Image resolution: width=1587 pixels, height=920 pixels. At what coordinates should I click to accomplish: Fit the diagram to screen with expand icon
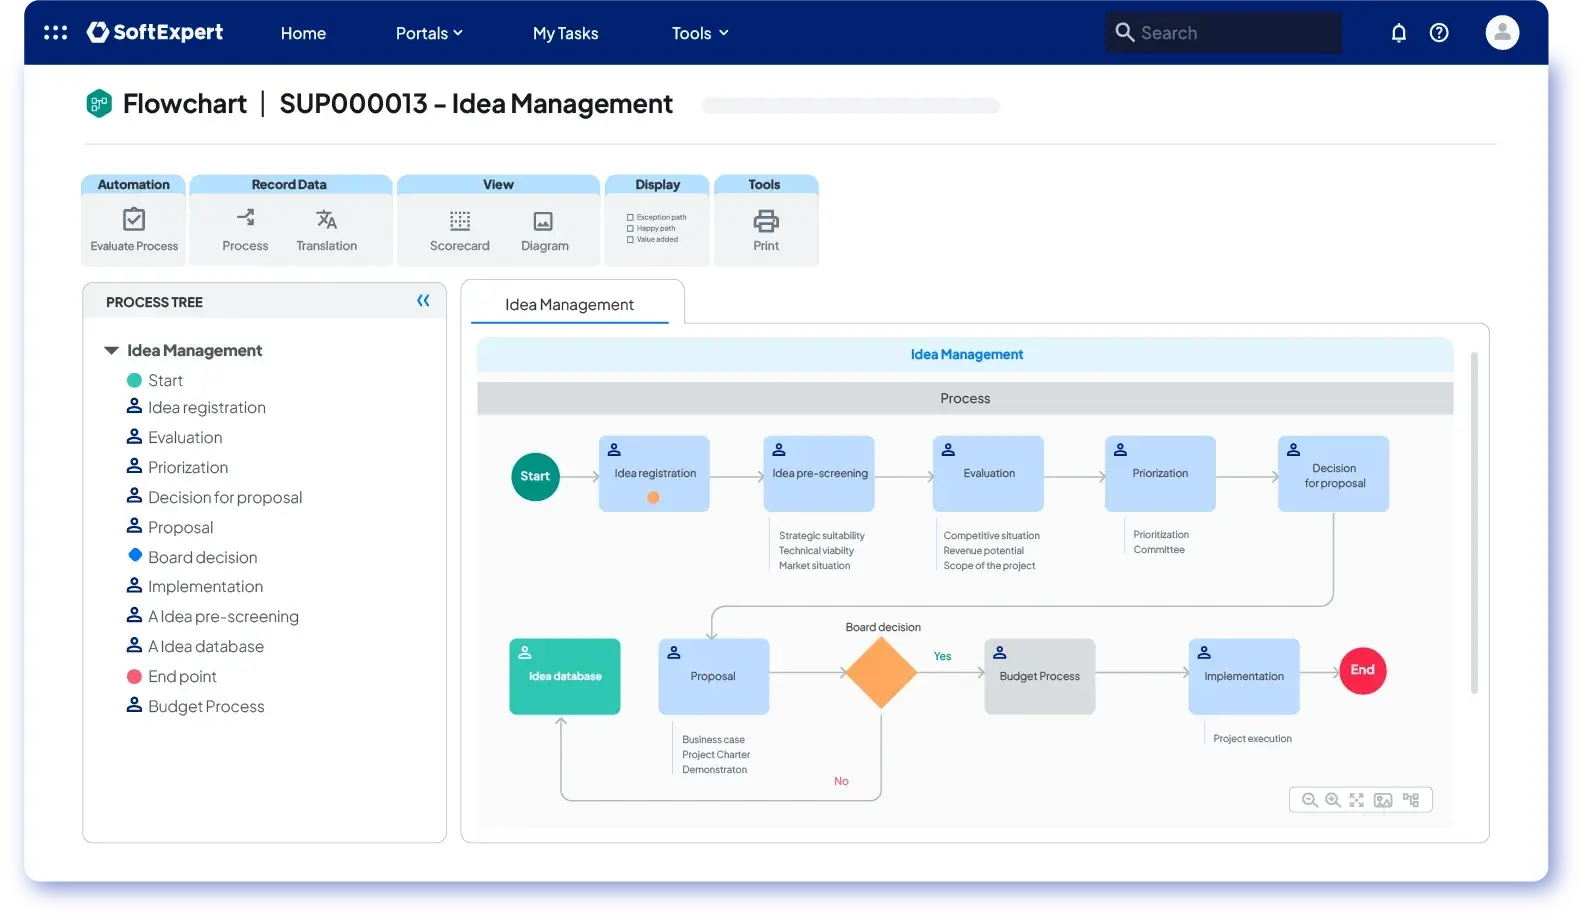tap(1357, 800)
